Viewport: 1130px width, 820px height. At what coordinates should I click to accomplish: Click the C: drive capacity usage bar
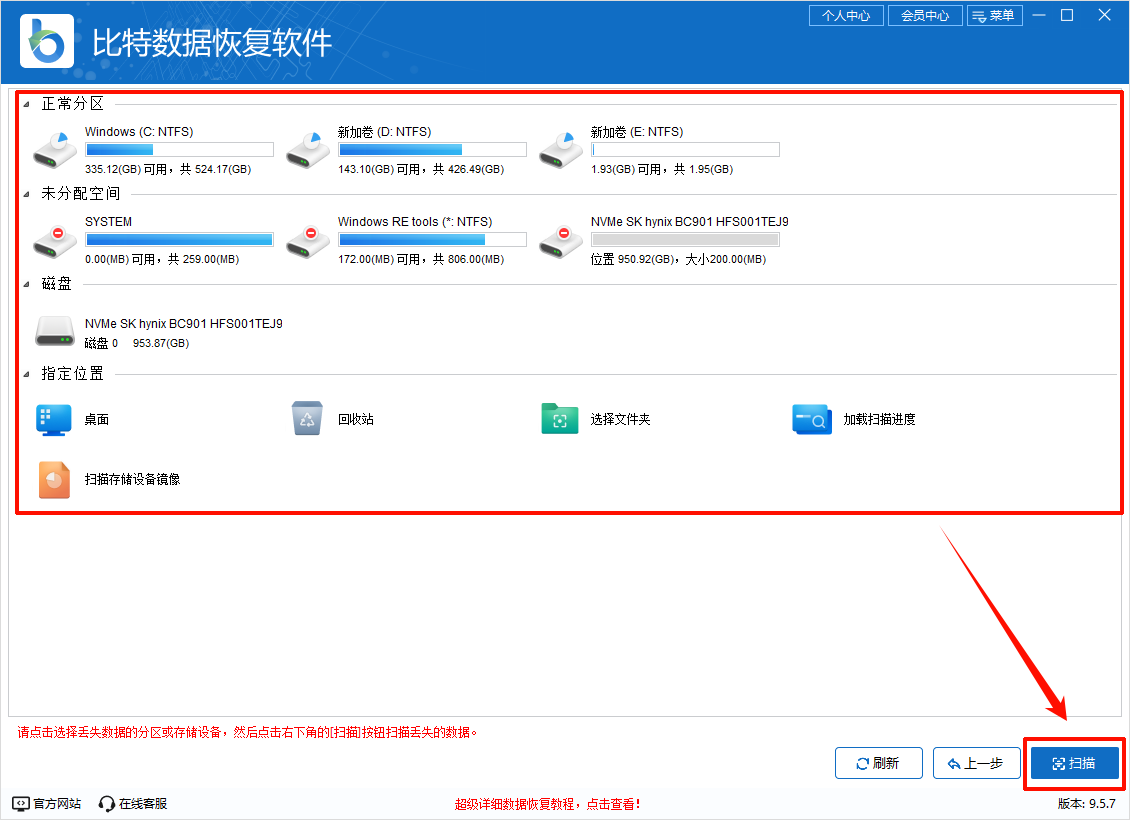(178, 148)
